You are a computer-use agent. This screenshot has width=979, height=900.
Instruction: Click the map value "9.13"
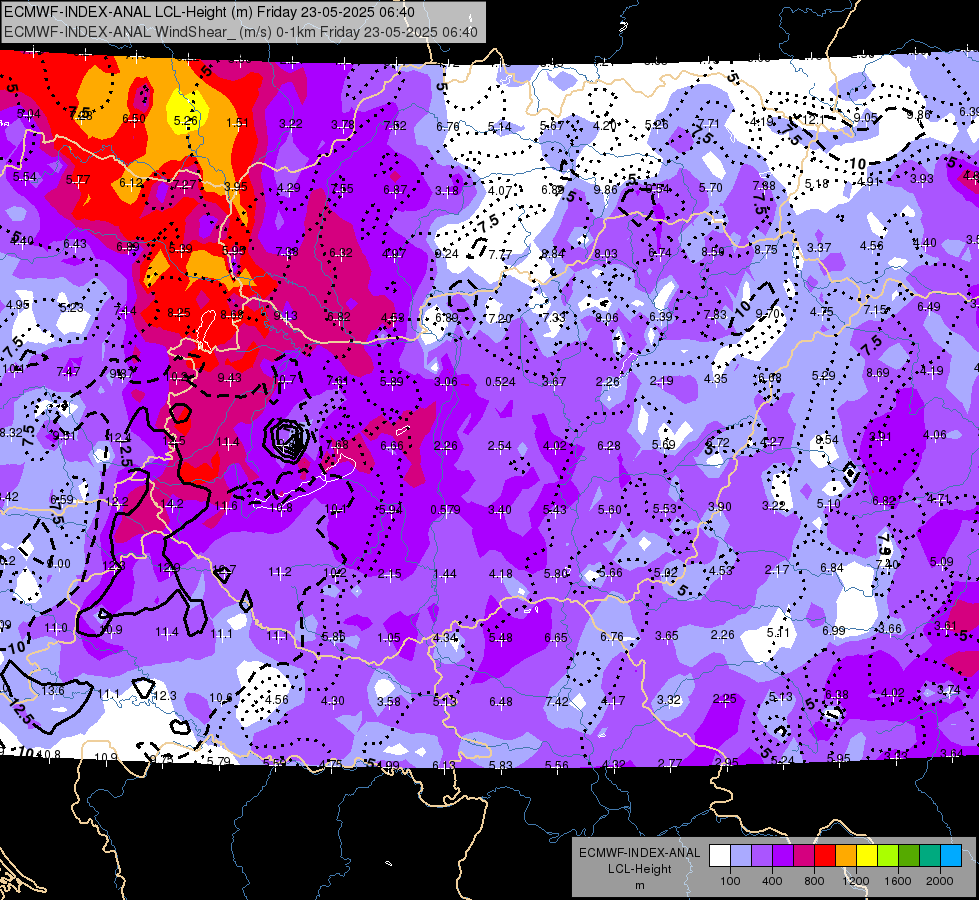coord(285,316)
